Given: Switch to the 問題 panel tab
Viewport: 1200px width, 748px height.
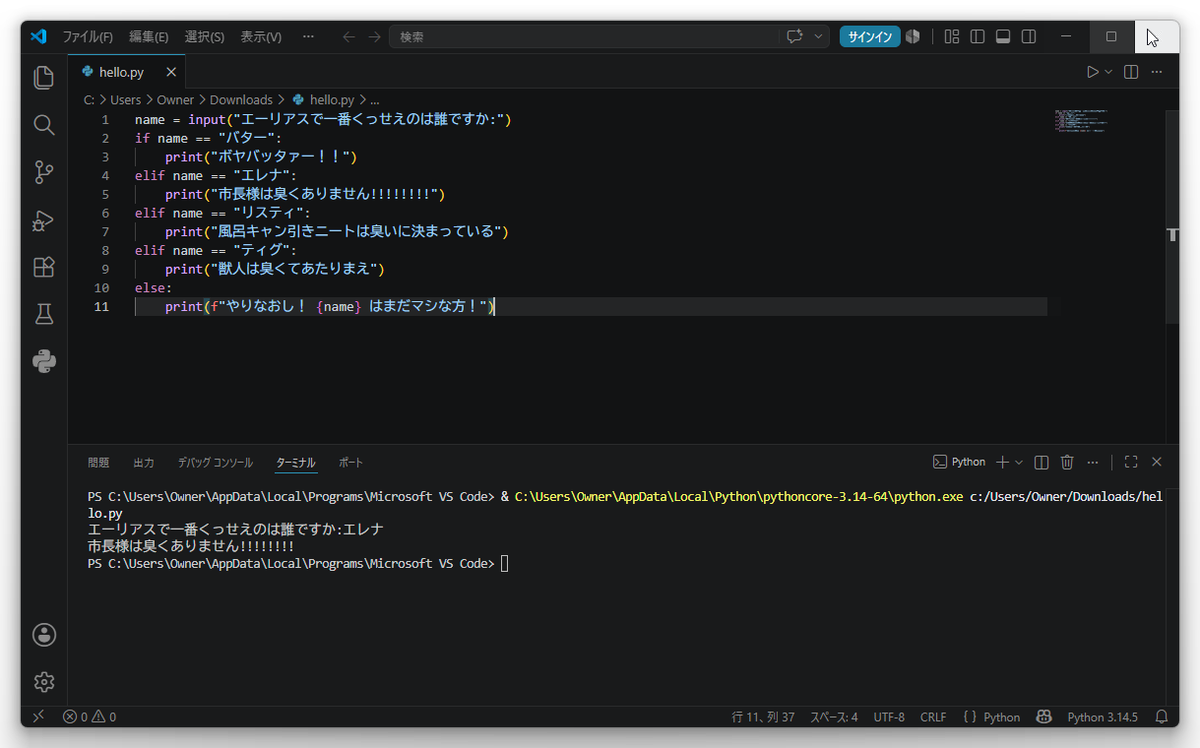Looking at the screenshot, I should 98,462.
